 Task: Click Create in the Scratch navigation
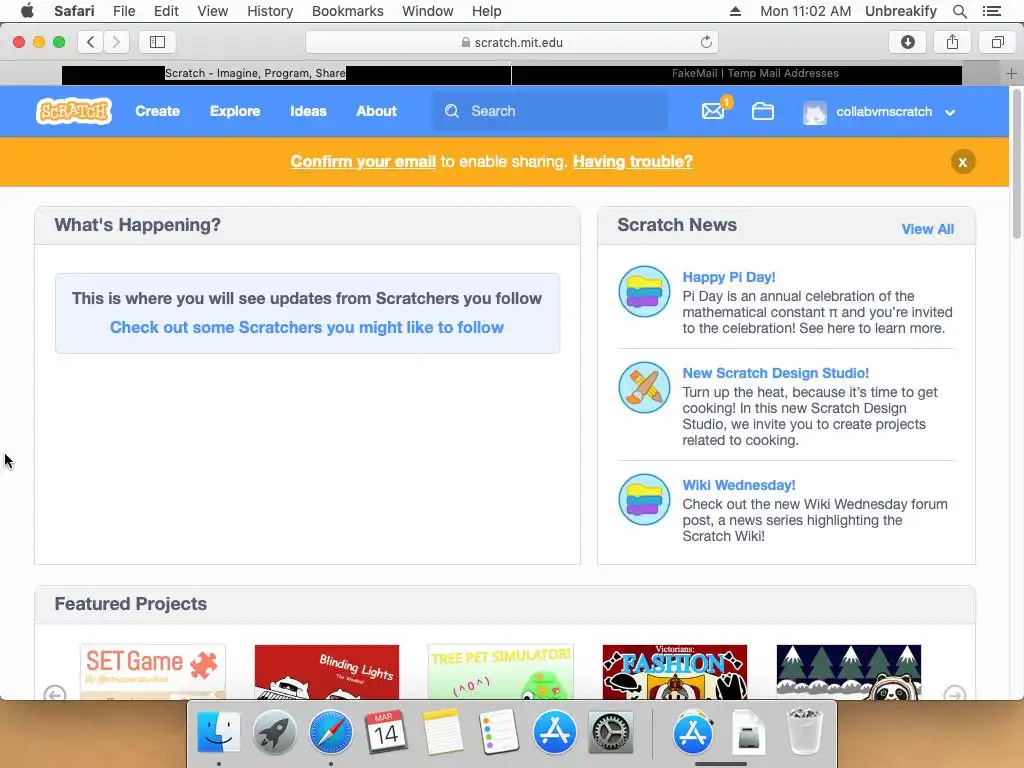(157, 111)
